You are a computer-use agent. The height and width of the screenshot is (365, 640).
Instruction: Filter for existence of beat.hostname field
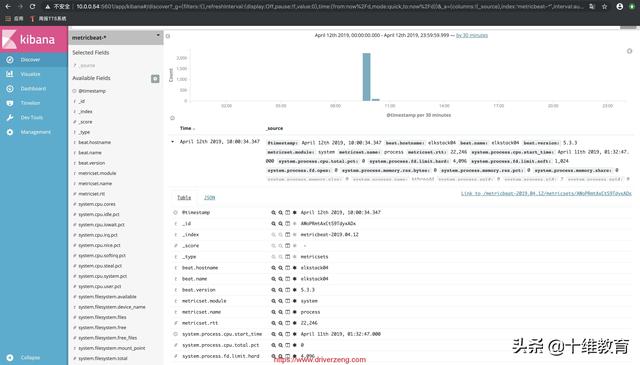[x=295, y=268]
